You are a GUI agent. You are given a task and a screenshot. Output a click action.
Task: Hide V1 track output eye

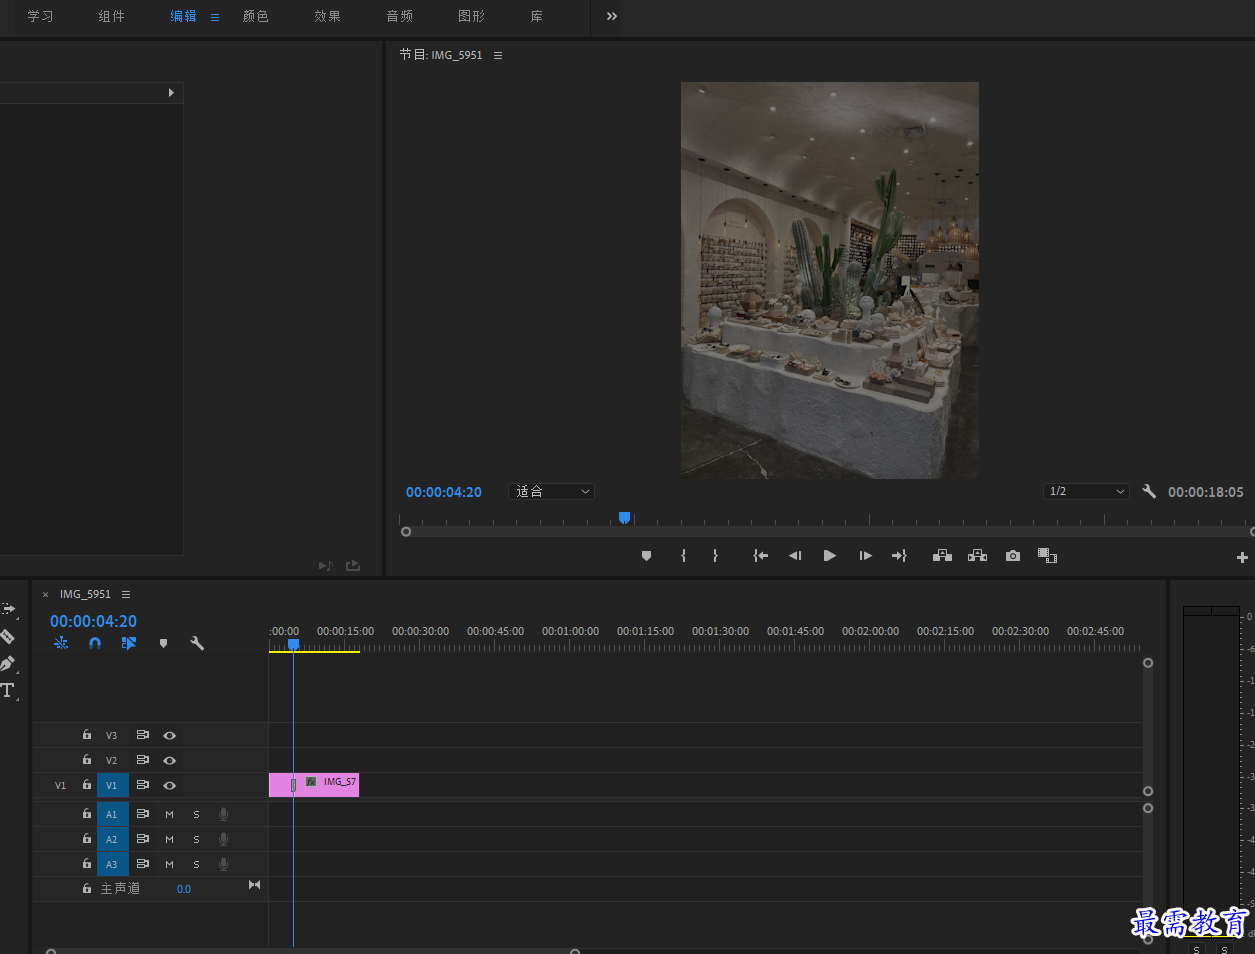(x=169, y=785)
